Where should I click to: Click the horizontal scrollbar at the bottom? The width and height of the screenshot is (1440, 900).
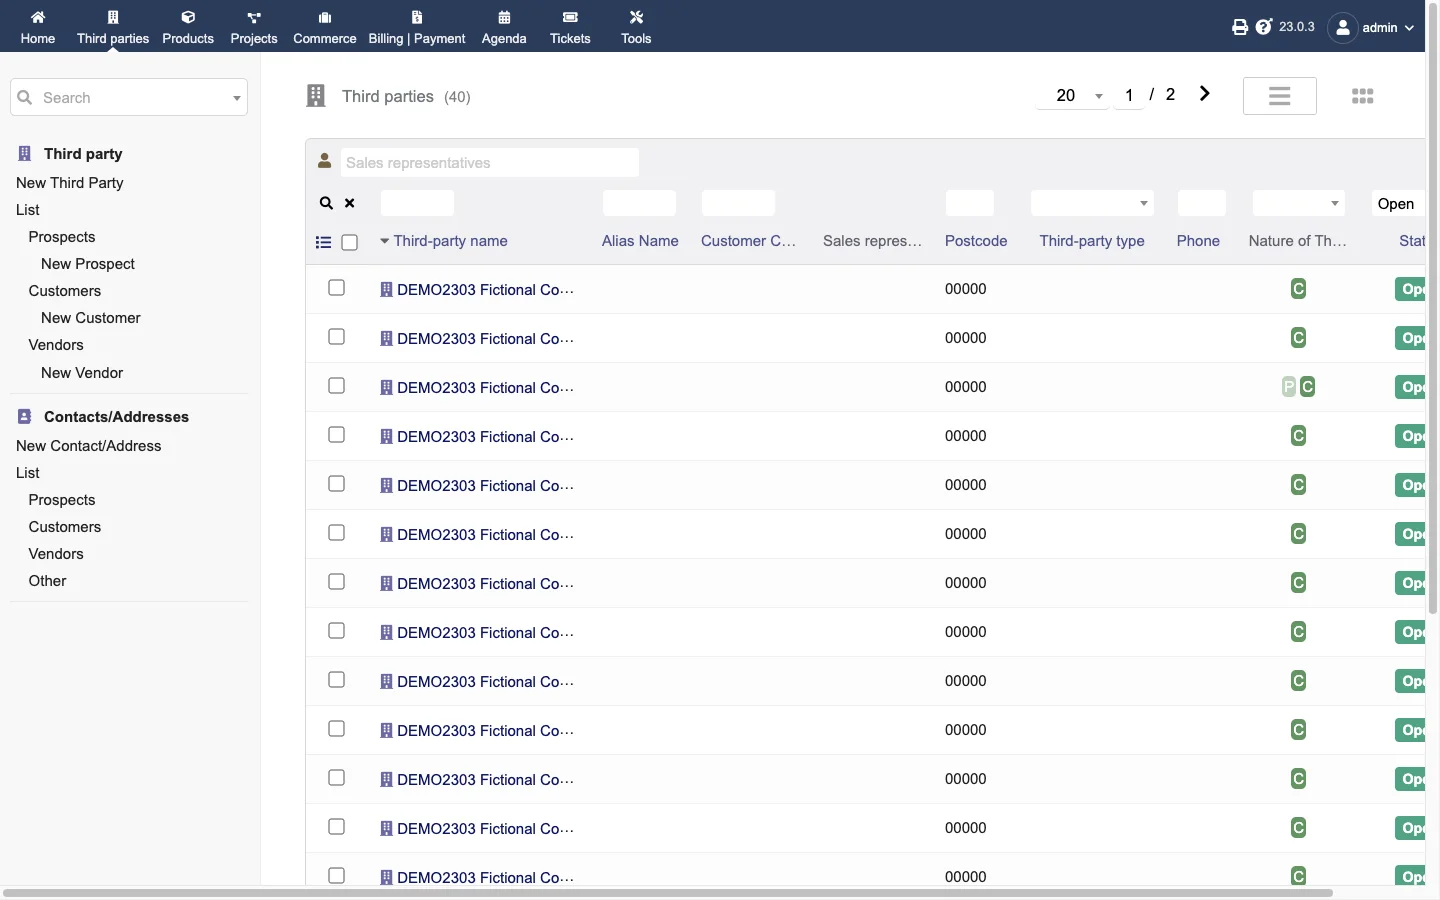coord(668,892)
